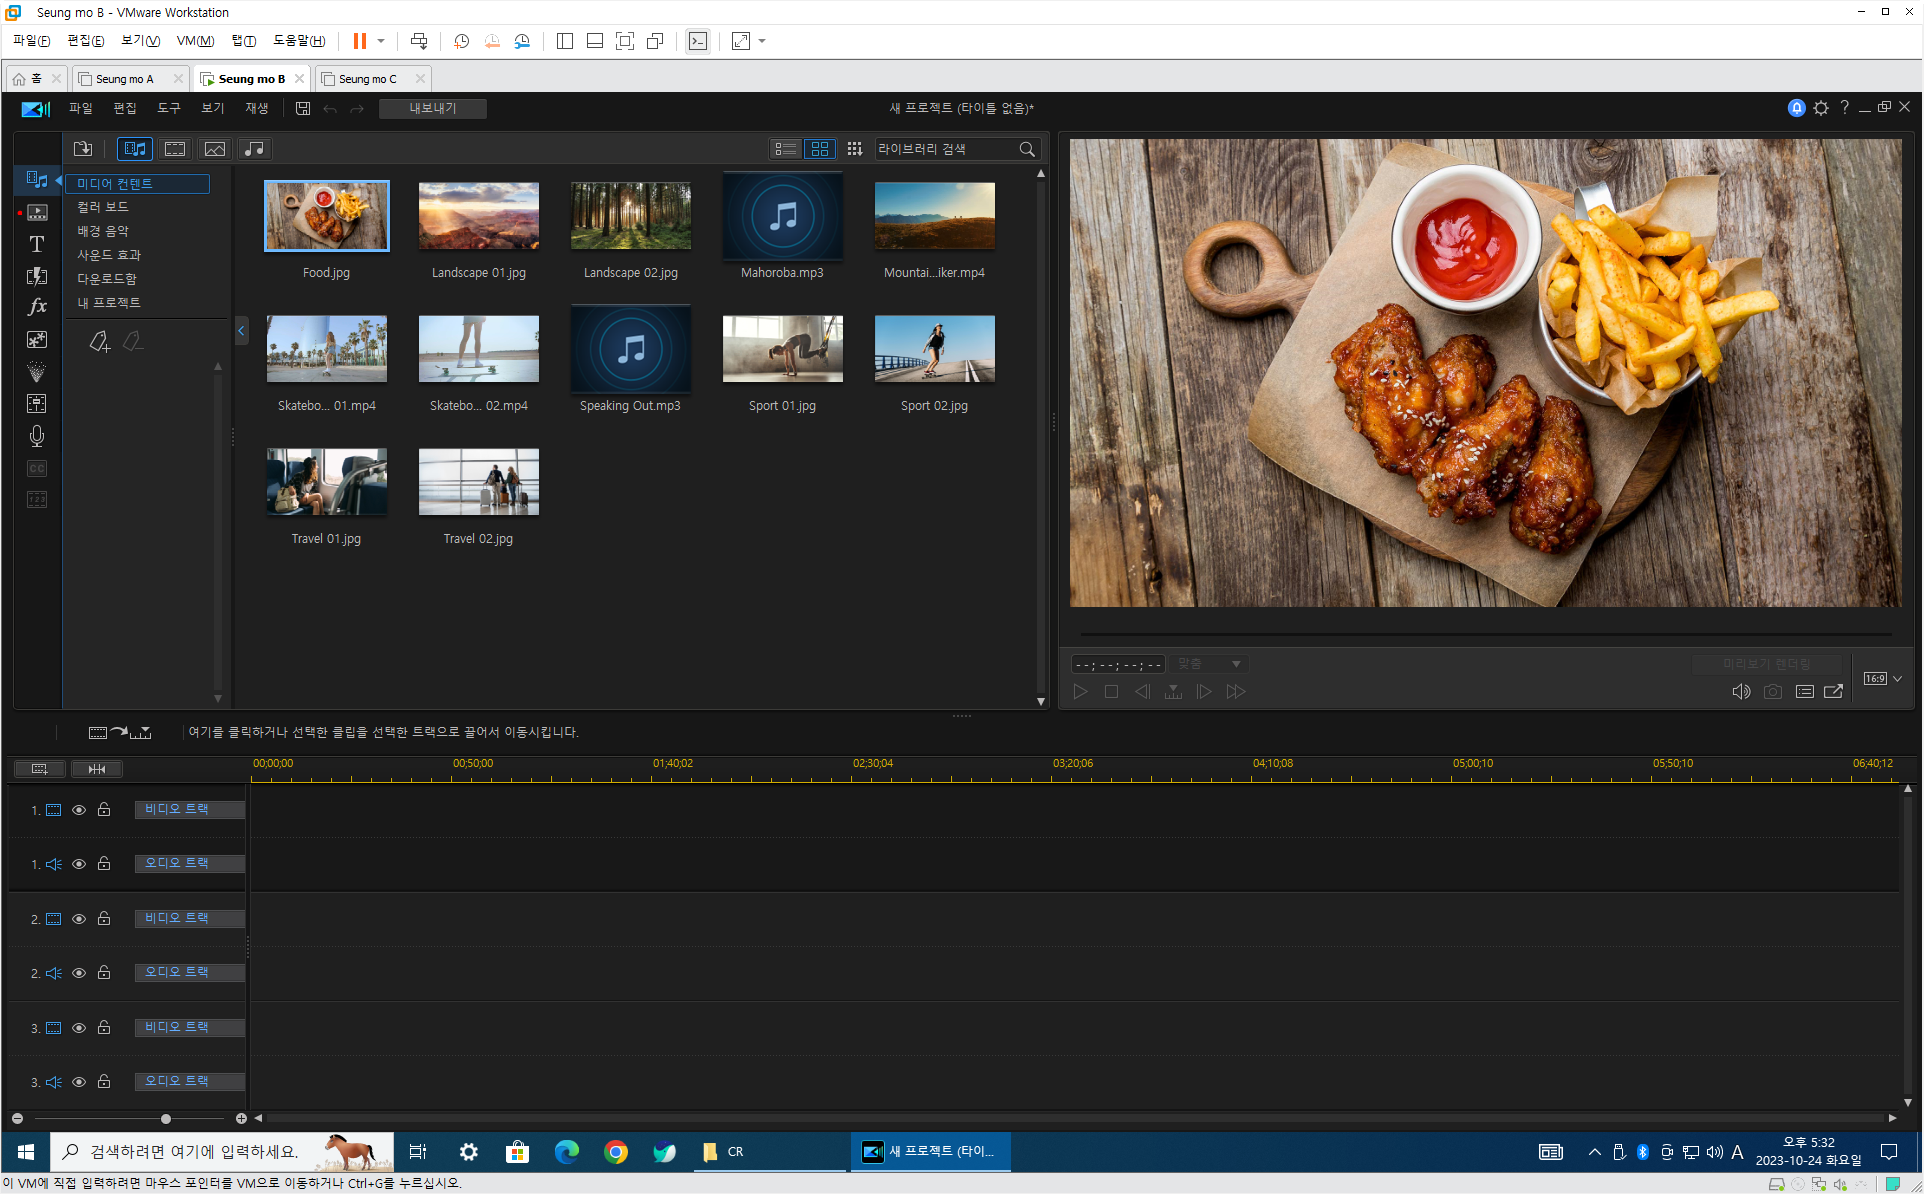Filter library by audio only icon

255,149
